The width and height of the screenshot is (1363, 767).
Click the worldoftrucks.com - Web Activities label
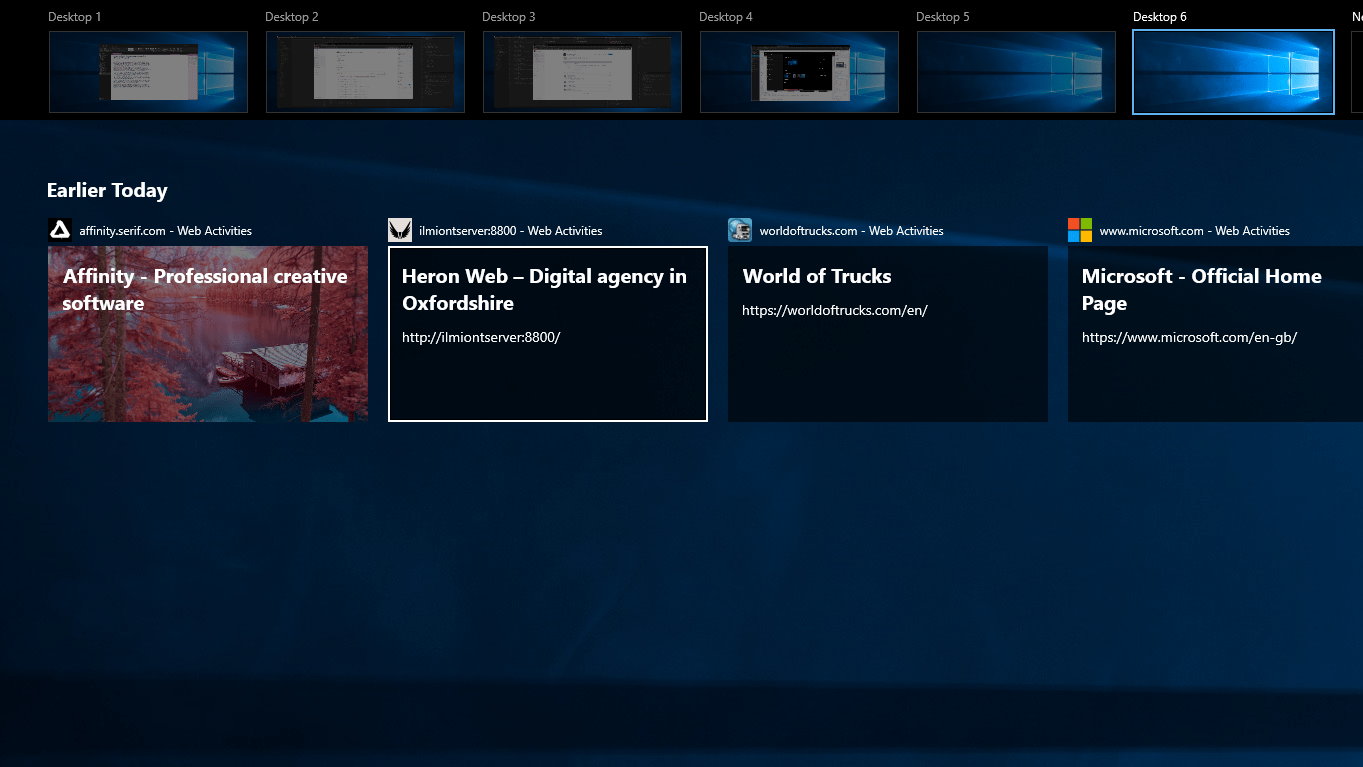(x=852, y=231)
